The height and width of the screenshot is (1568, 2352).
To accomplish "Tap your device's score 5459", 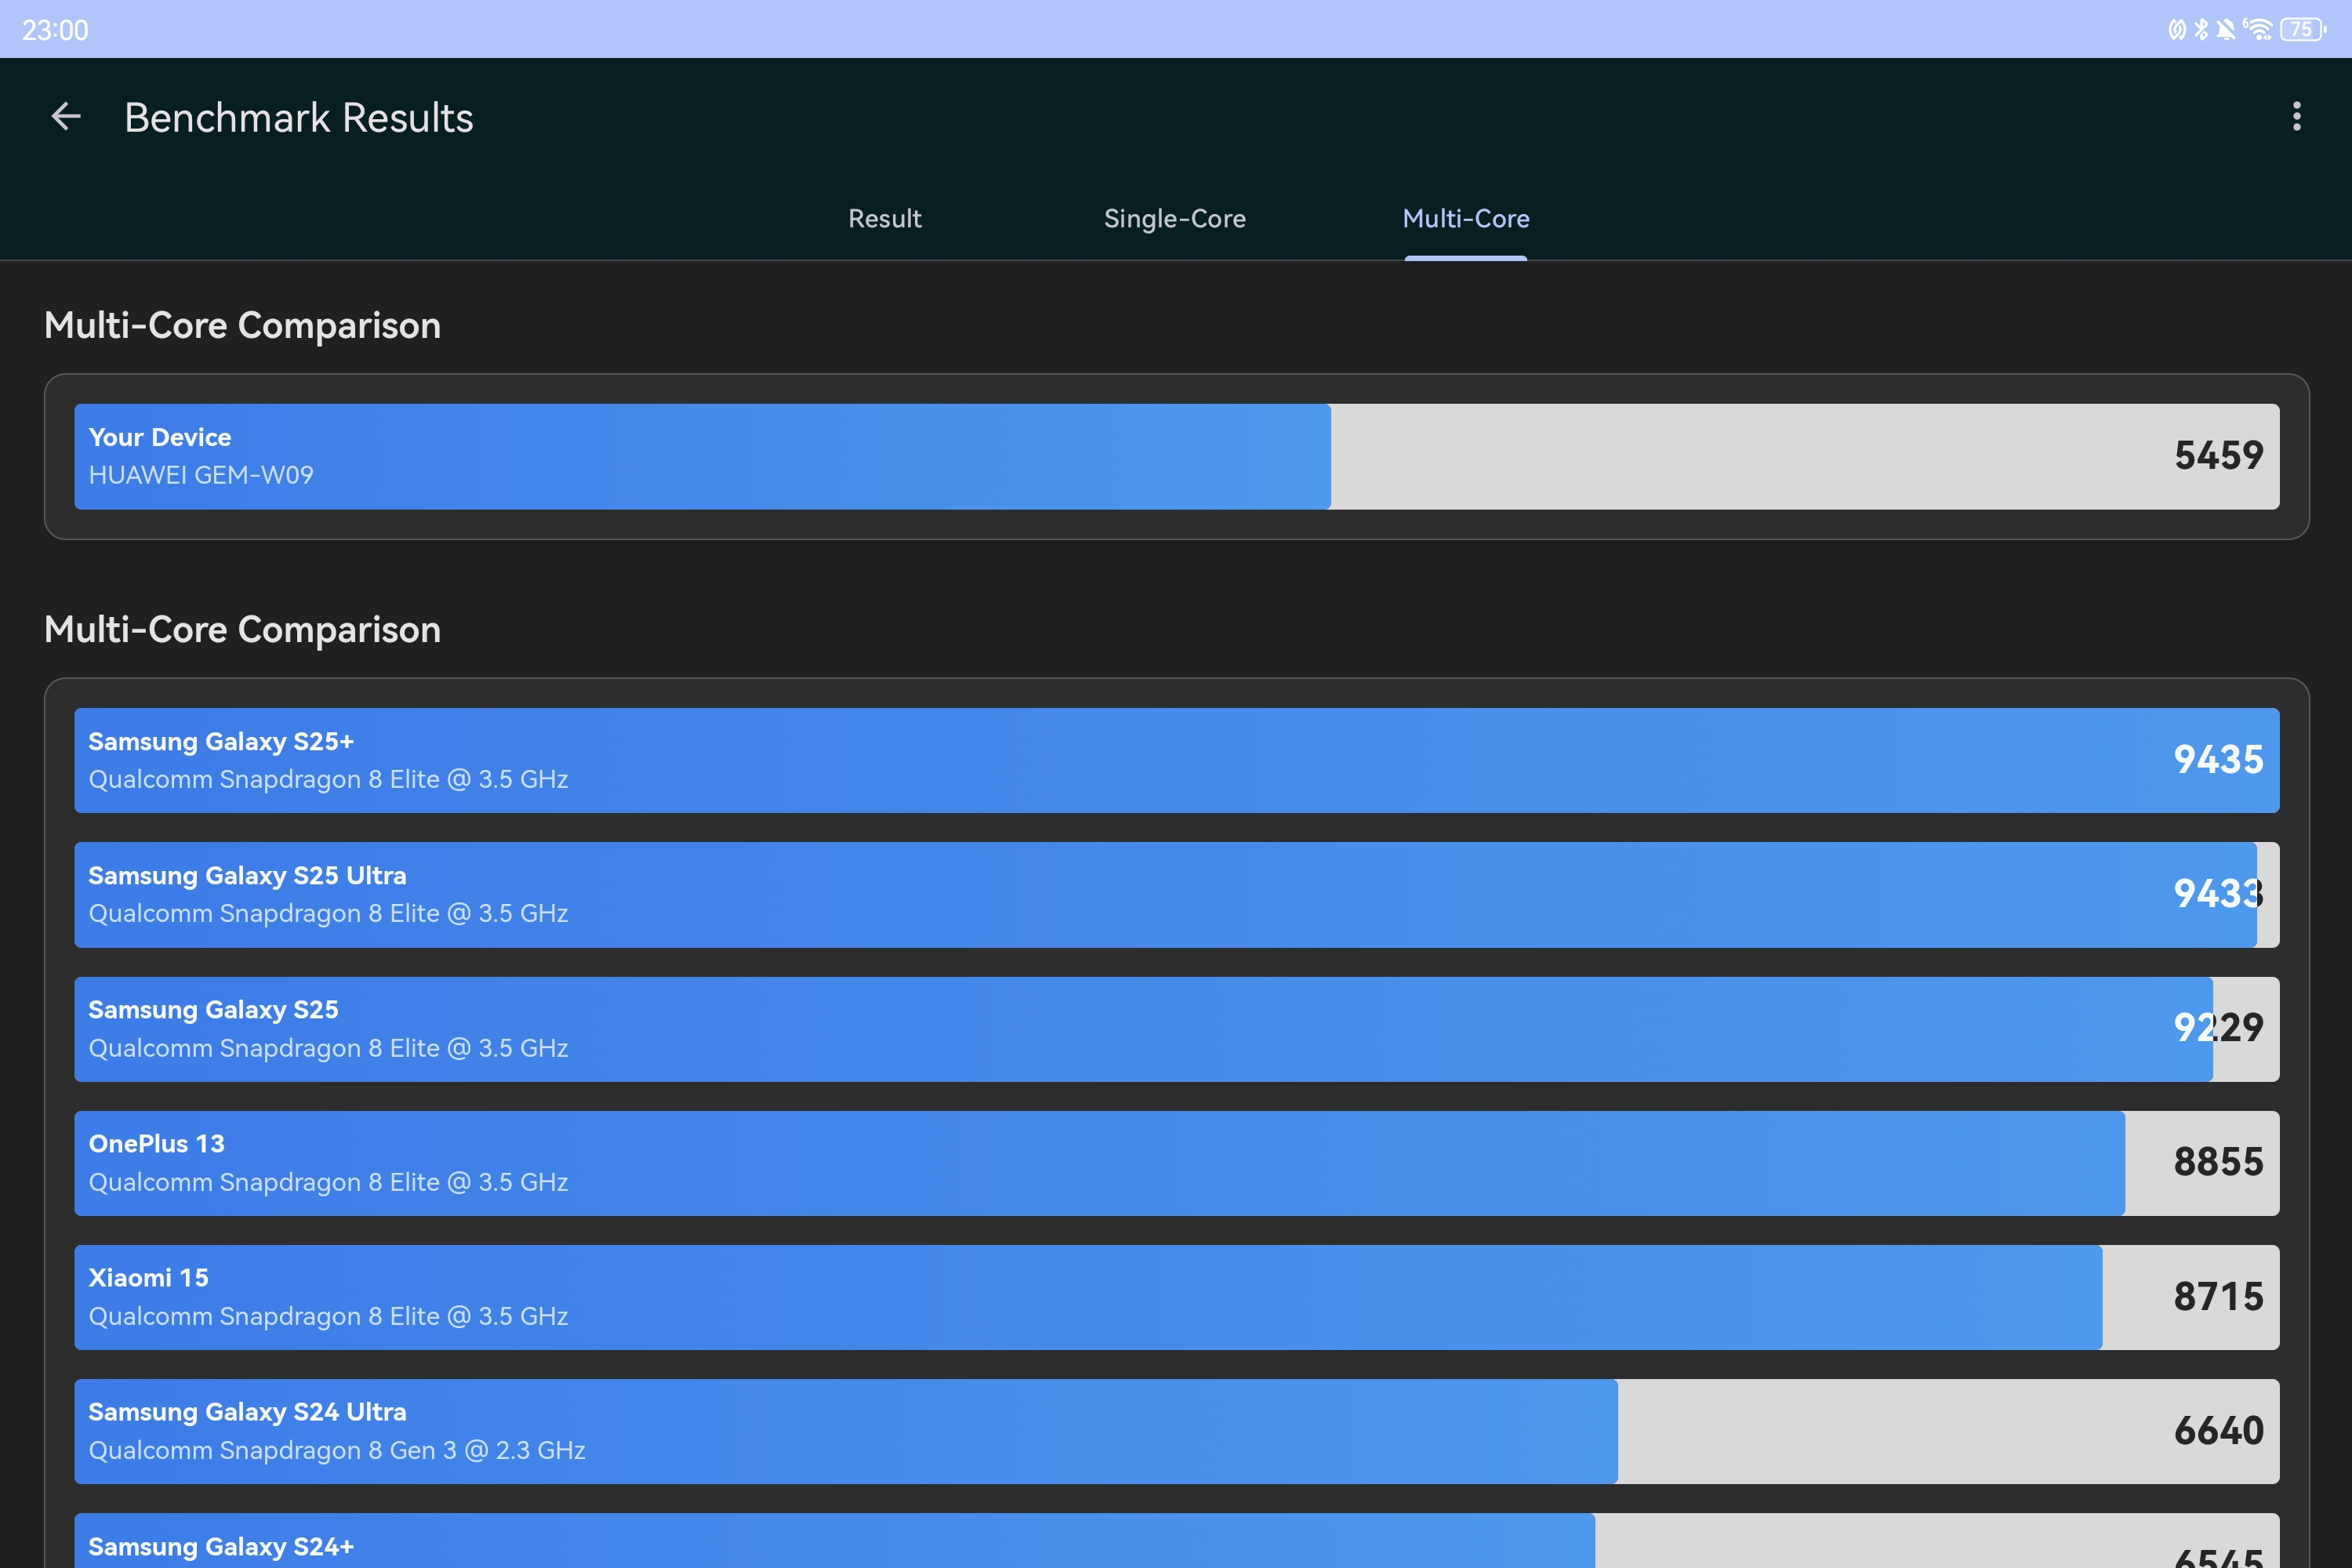I will [2219, 456].
